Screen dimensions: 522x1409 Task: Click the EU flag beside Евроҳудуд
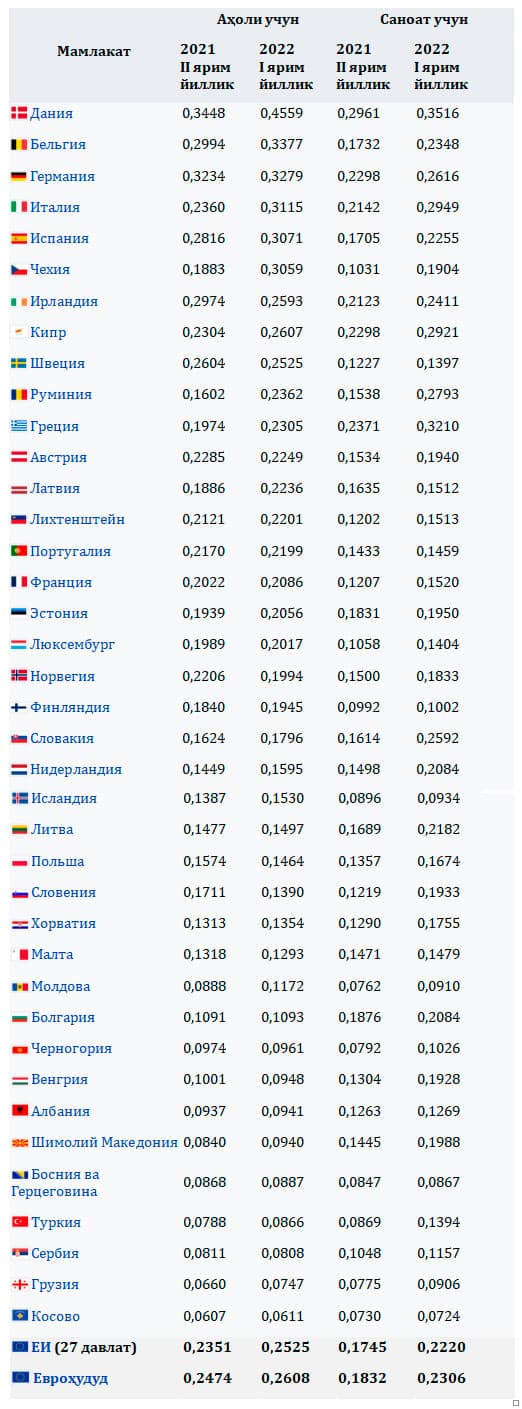[19, 1378]
